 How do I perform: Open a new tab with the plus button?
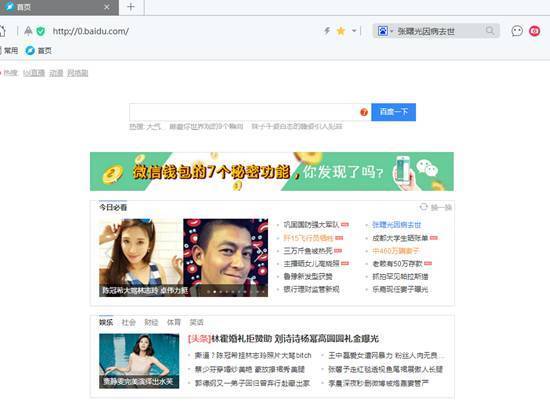(131, 7)
